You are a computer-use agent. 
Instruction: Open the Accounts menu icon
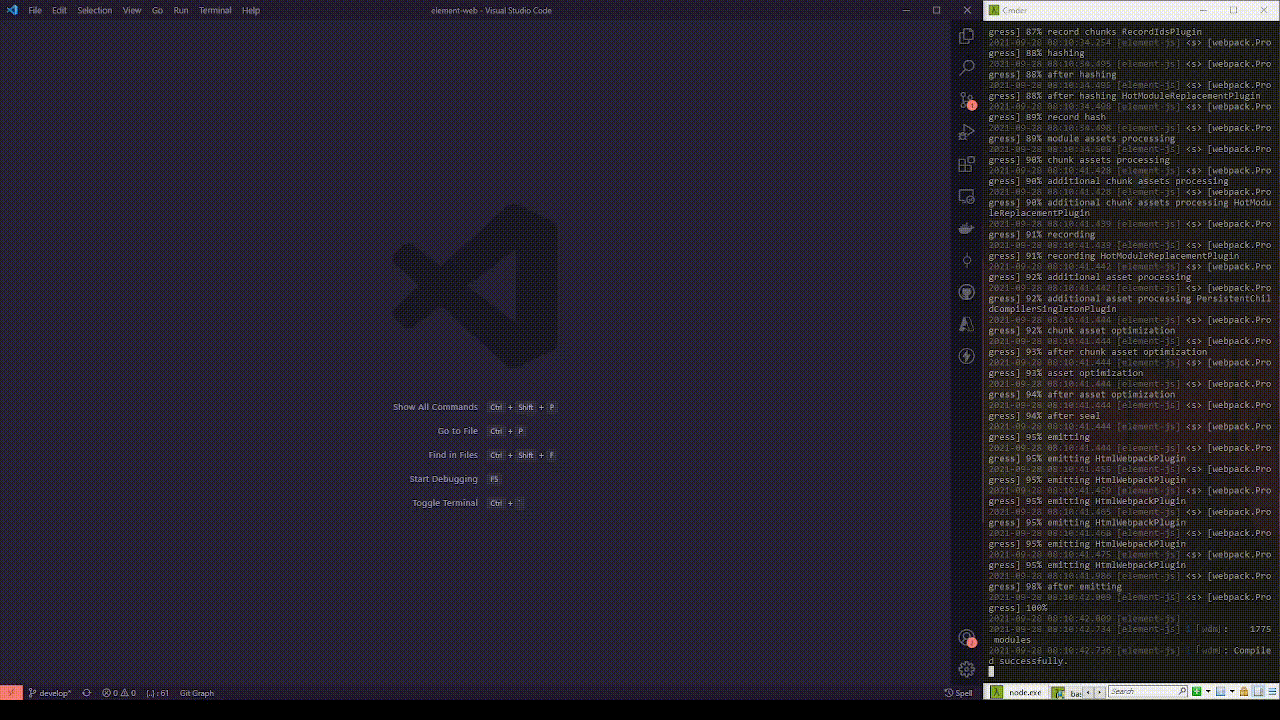coord(966,638)
